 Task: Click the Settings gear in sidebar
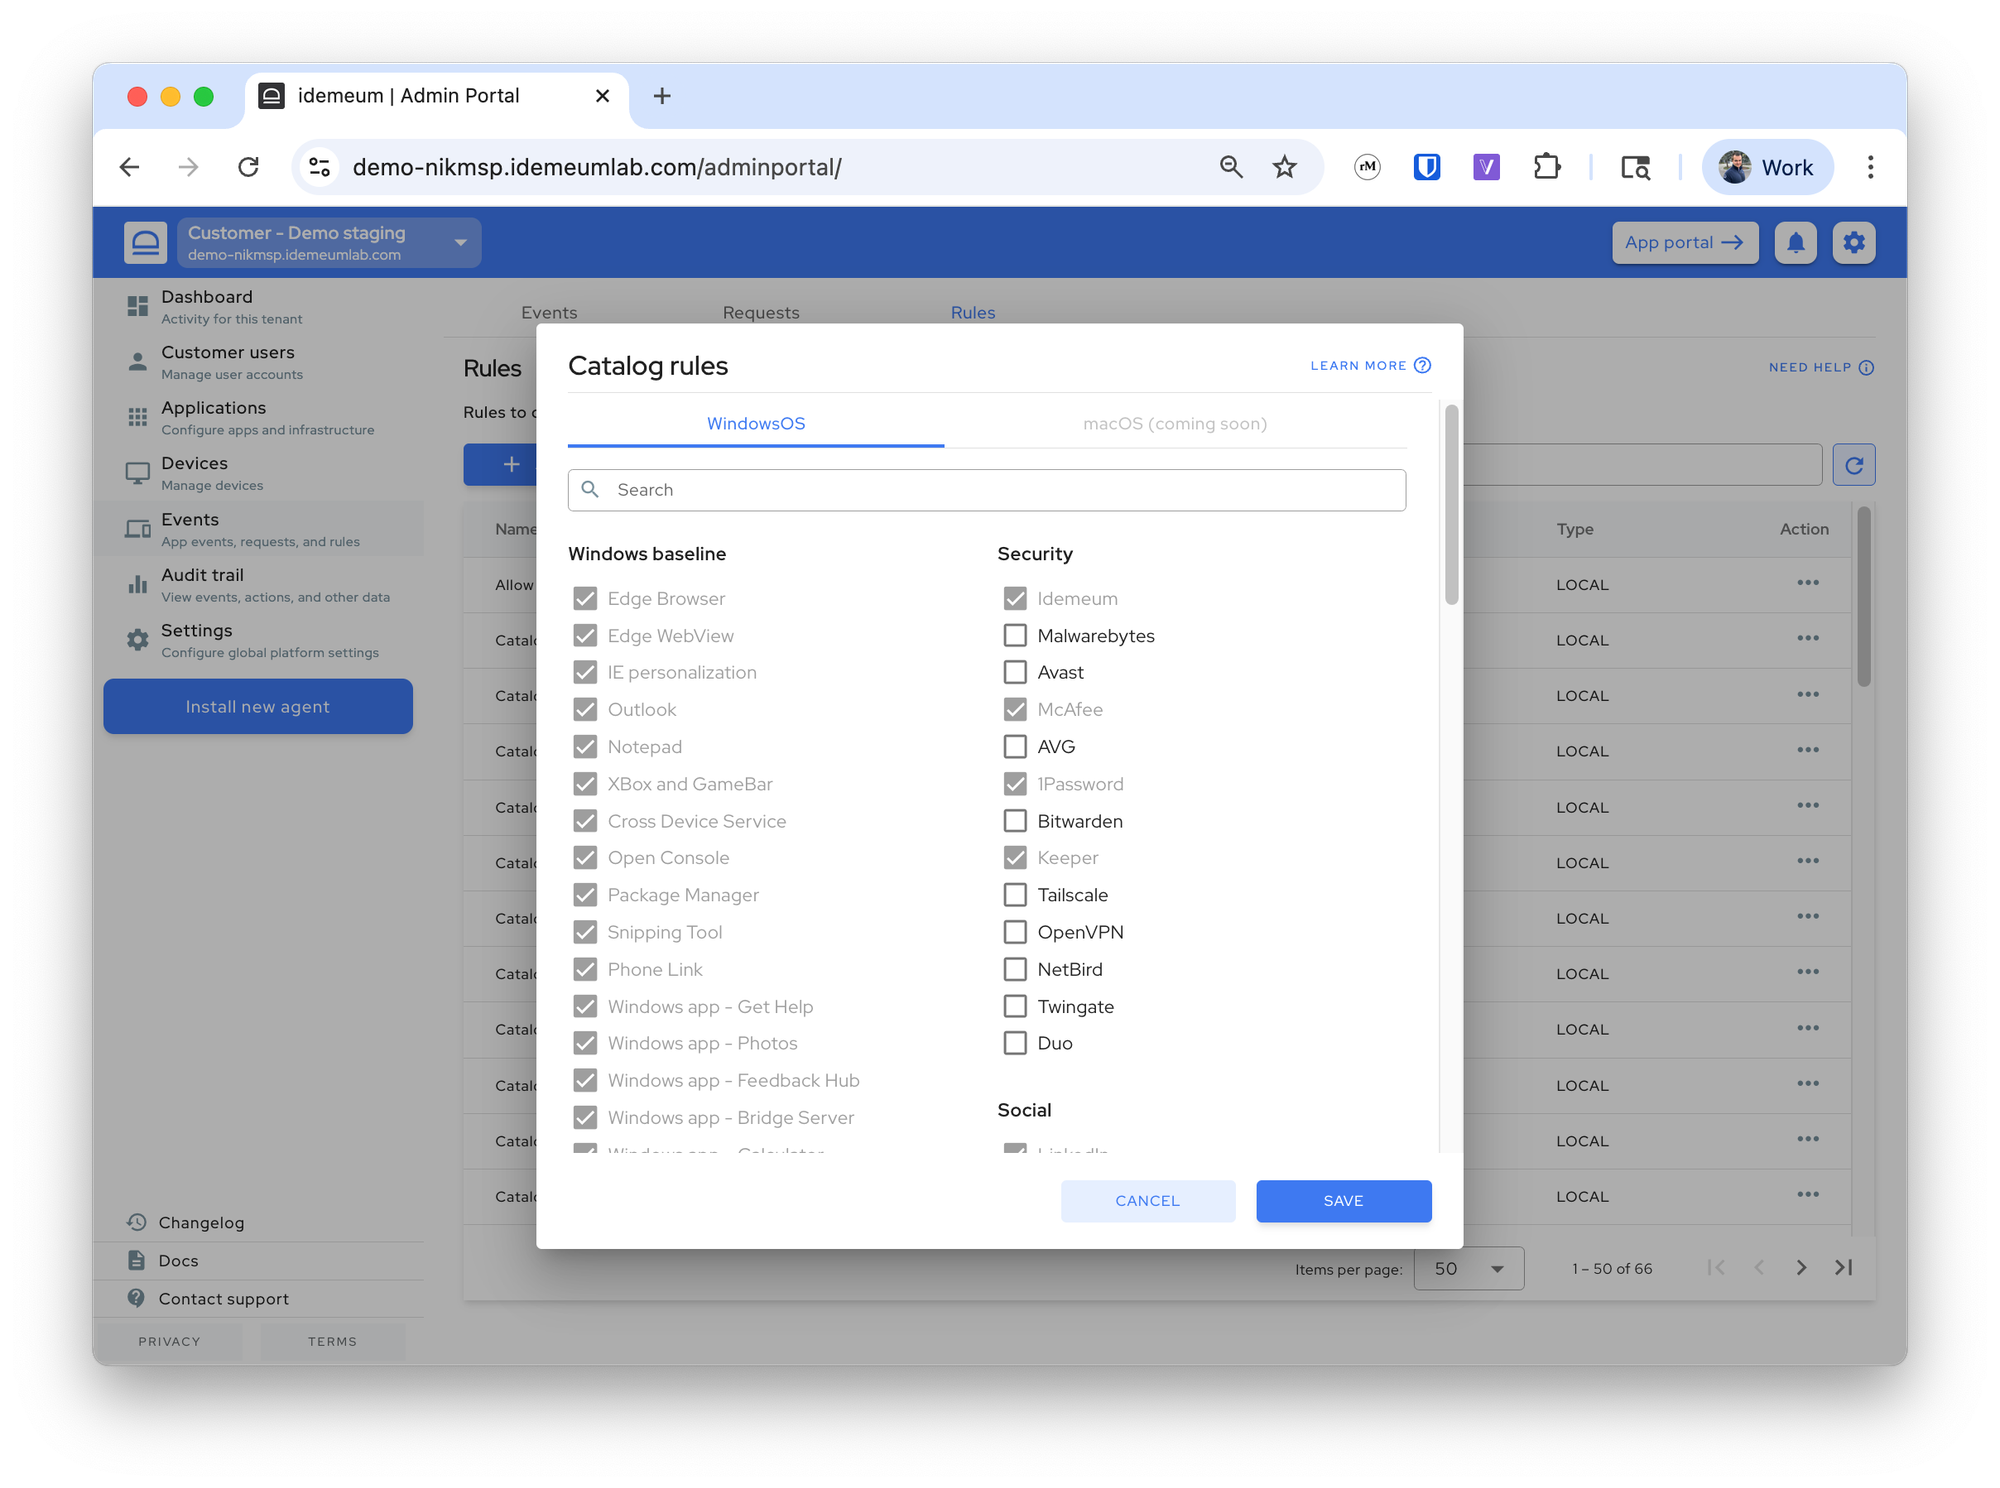137,640
